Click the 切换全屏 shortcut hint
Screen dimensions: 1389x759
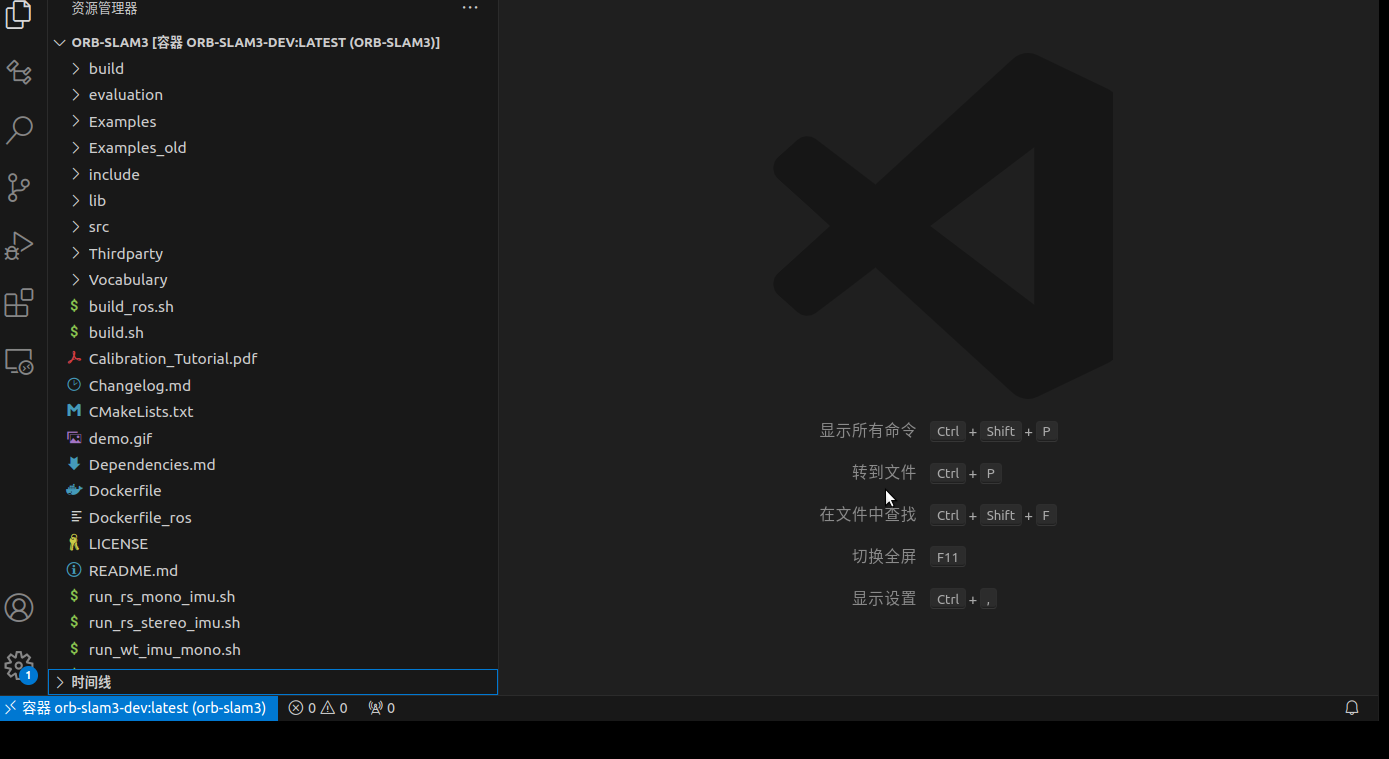pyautogui.click(x=884, y=557)
